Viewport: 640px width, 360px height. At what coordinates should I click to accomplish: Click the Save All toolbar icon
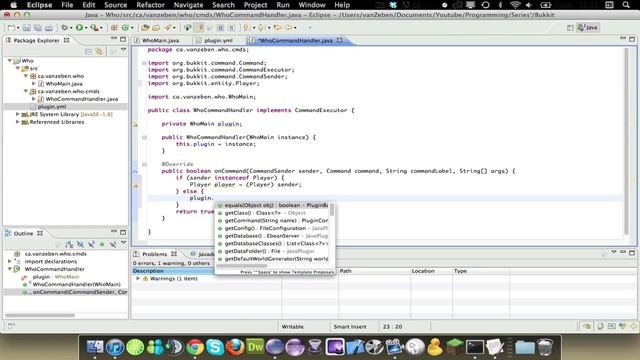click(38, 28)
